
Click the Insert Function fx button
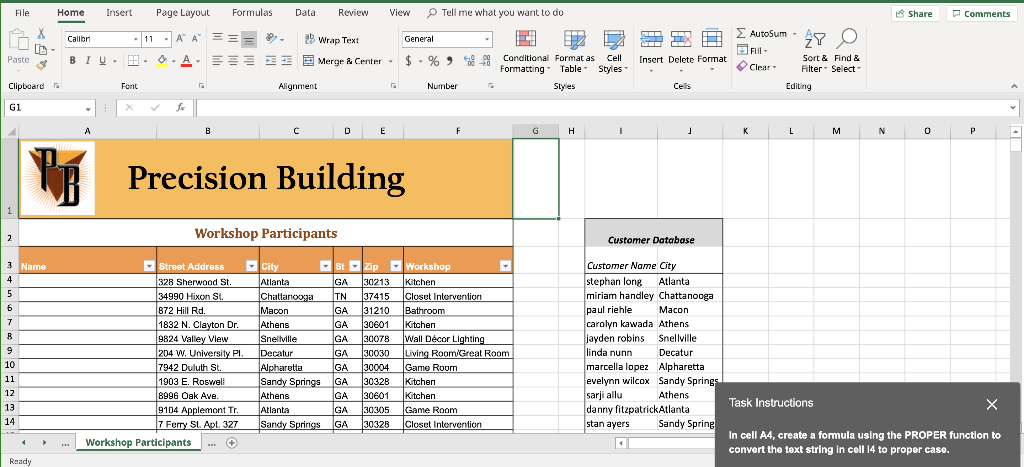(181, 108)
